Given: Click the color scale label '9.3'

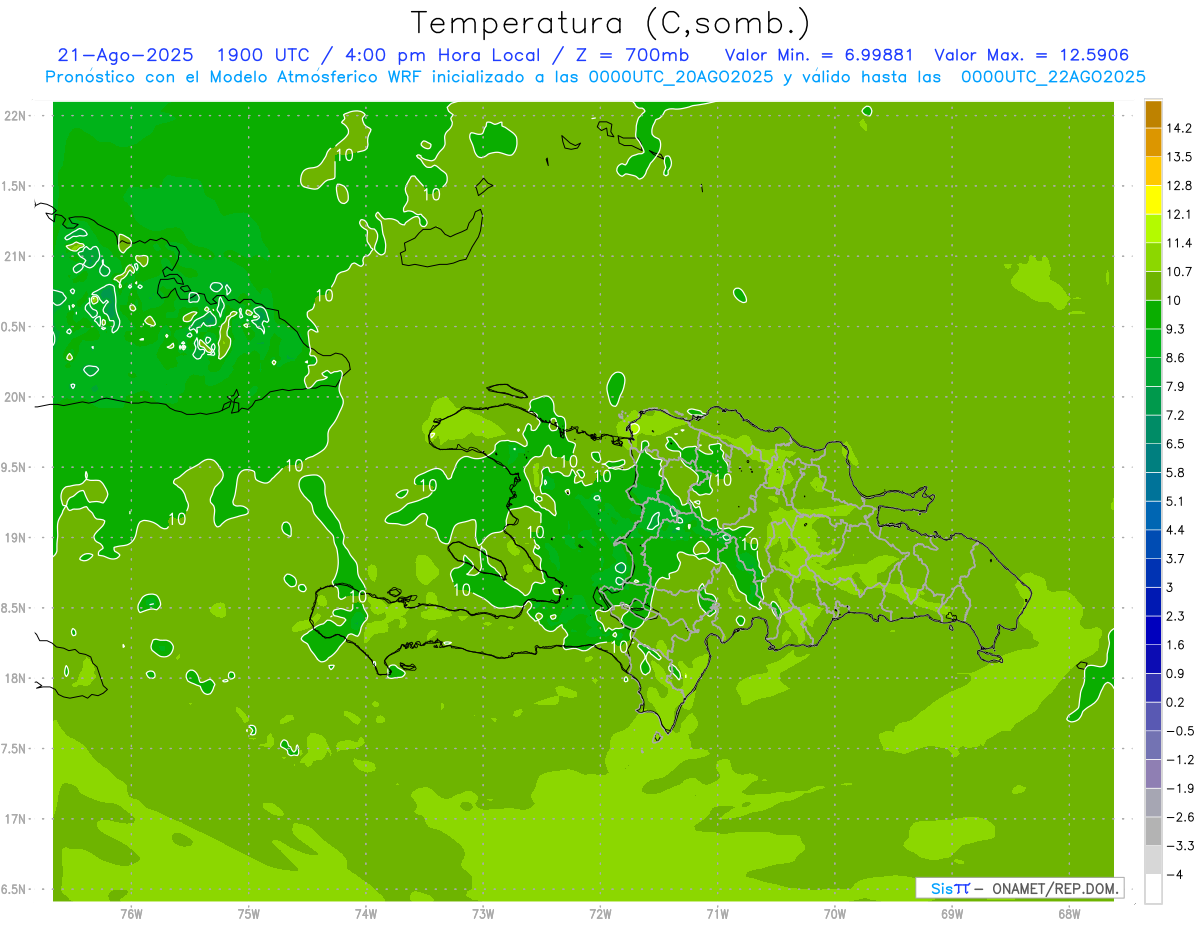Looking at the screenshot, I should (1175, 329).
